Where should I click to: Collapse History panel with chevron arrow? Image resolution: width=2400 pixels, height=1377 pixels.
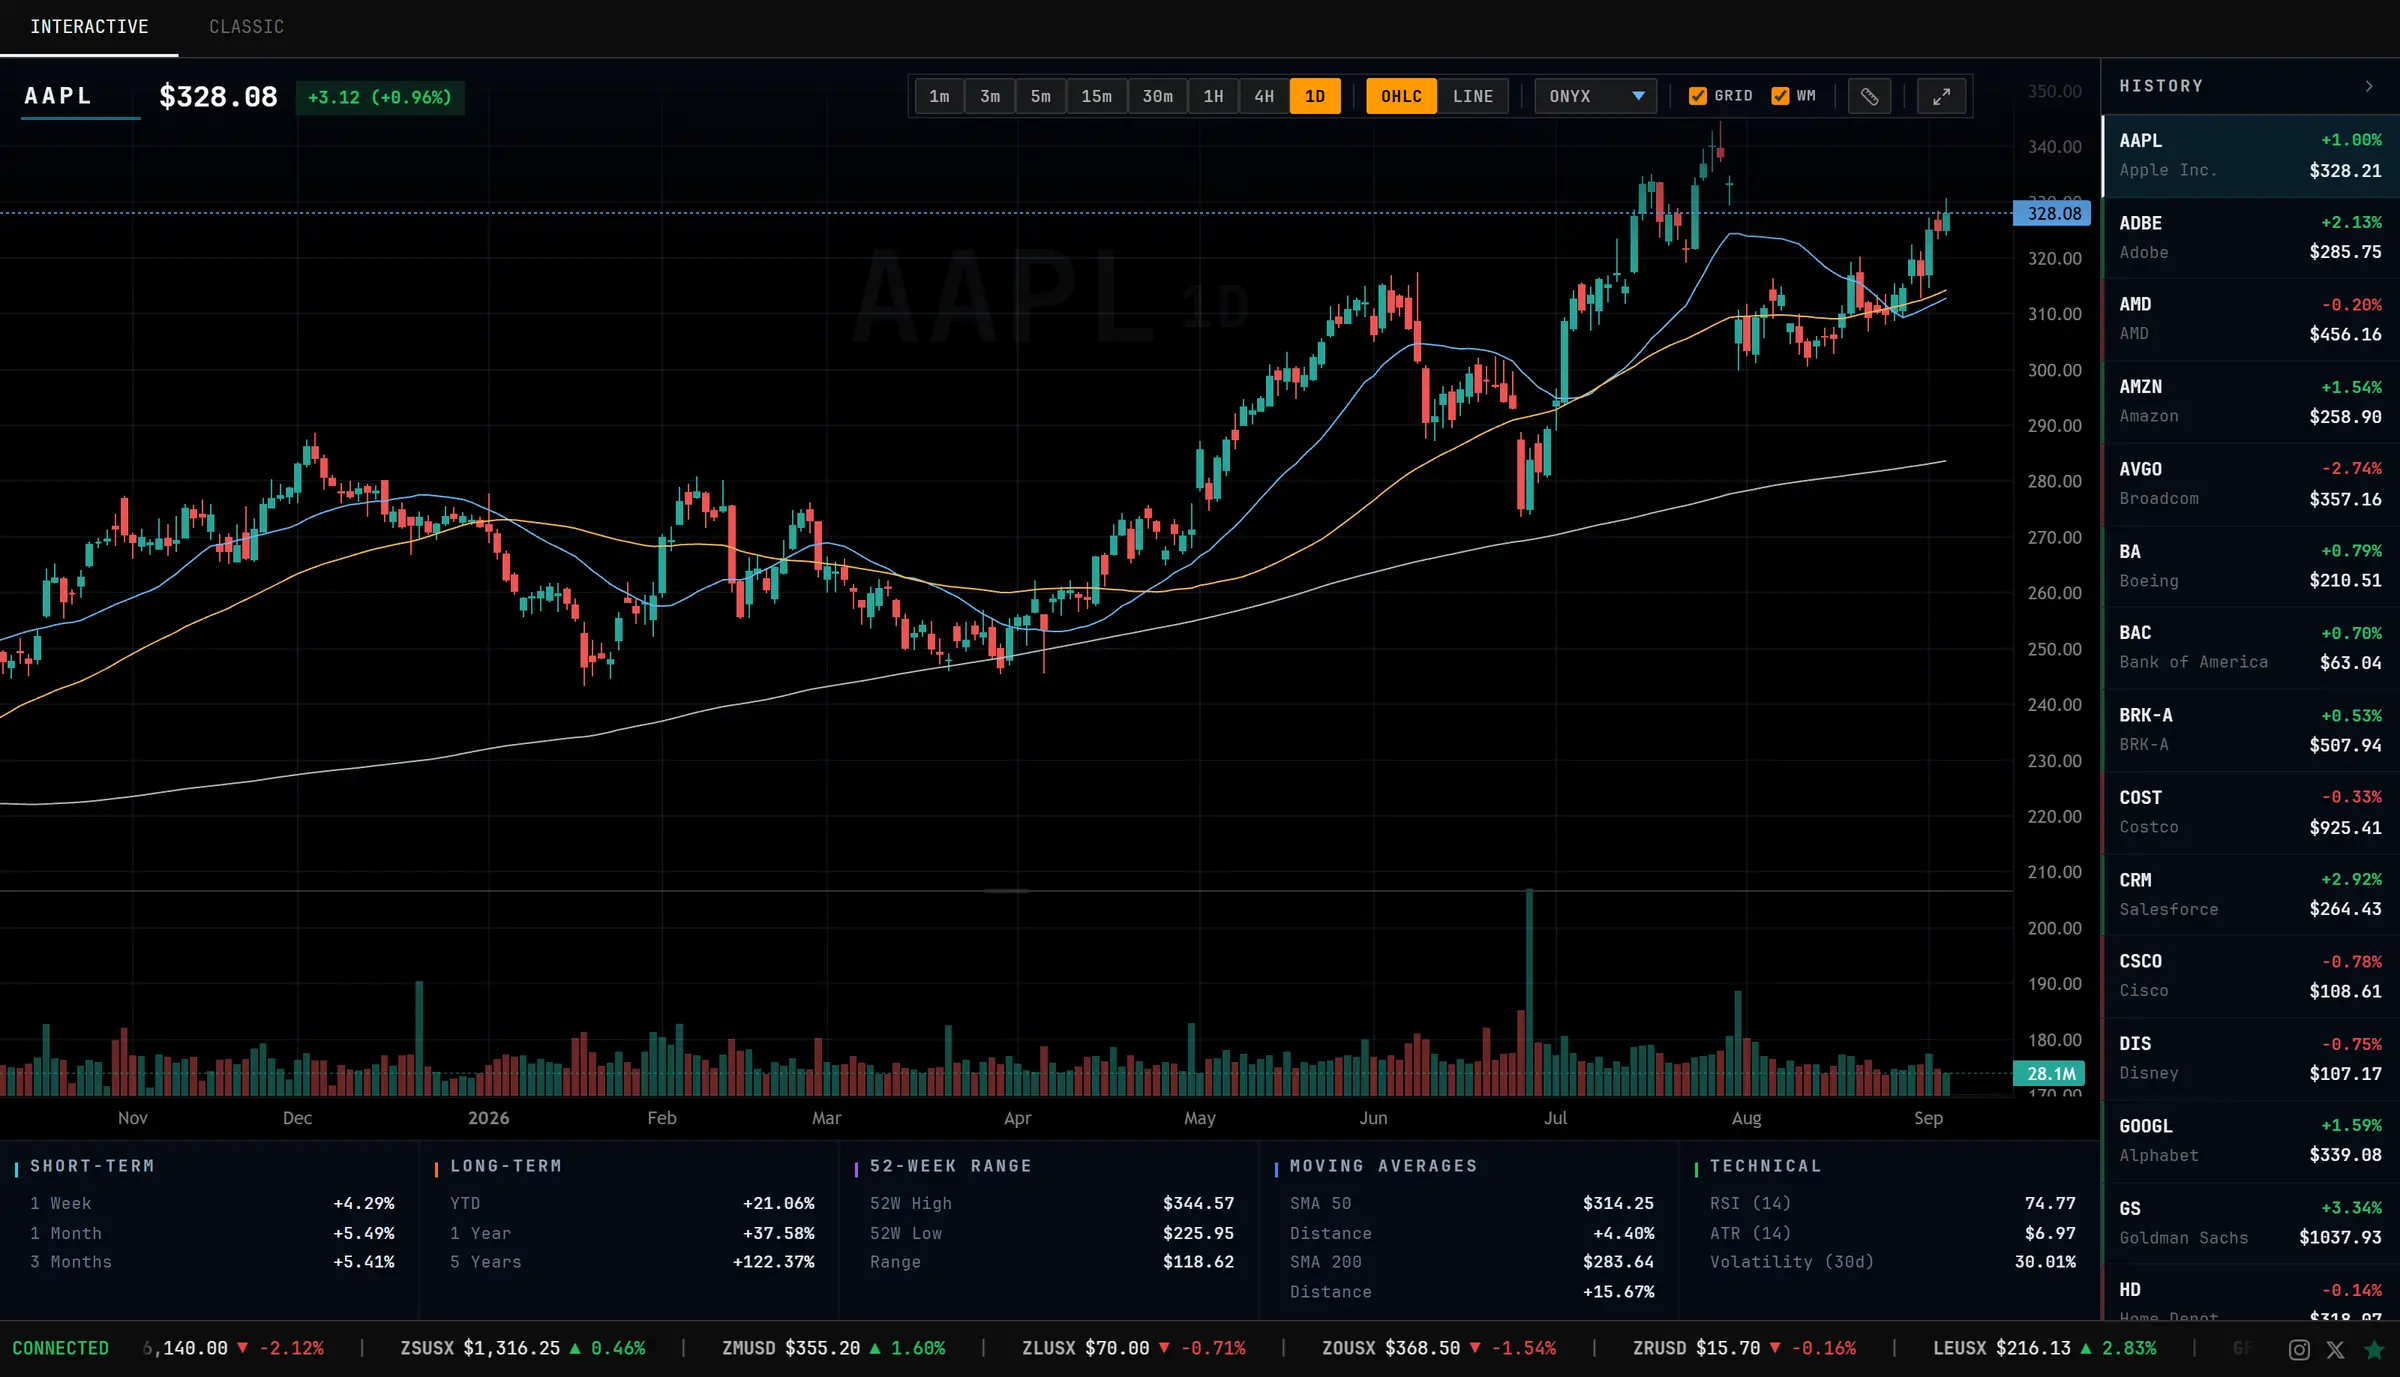click(x=2369, y=86)
